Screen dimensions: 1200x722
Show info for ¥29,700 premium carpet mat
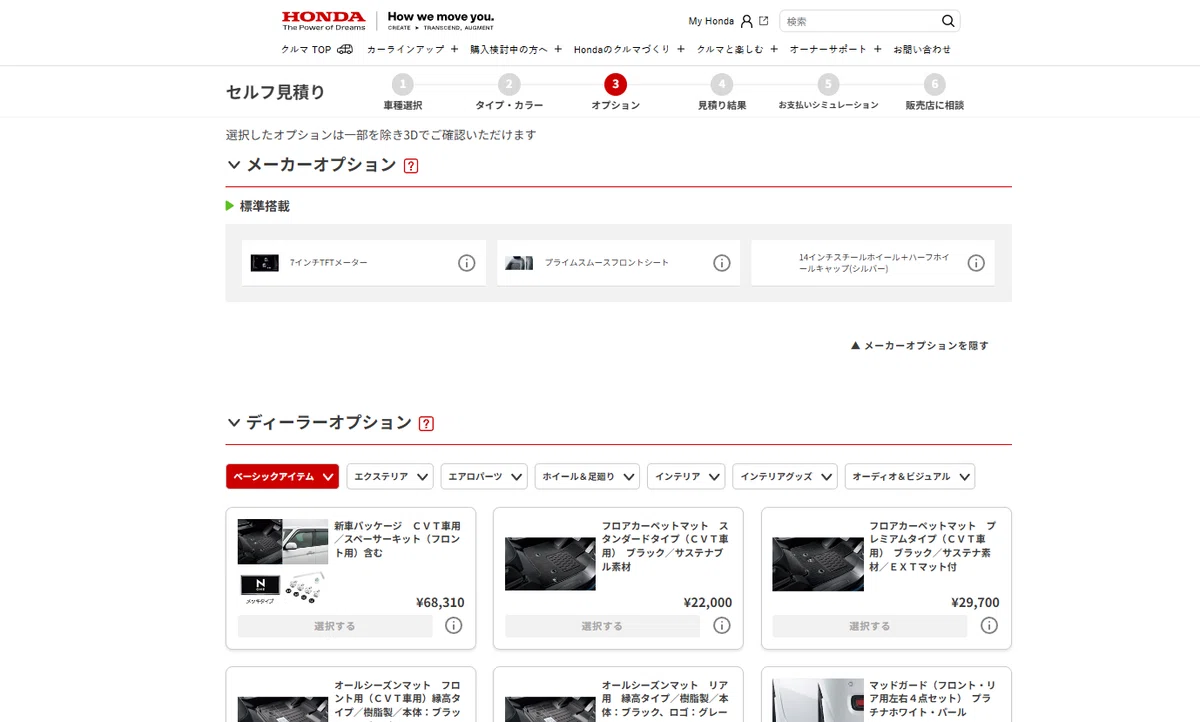989,626
